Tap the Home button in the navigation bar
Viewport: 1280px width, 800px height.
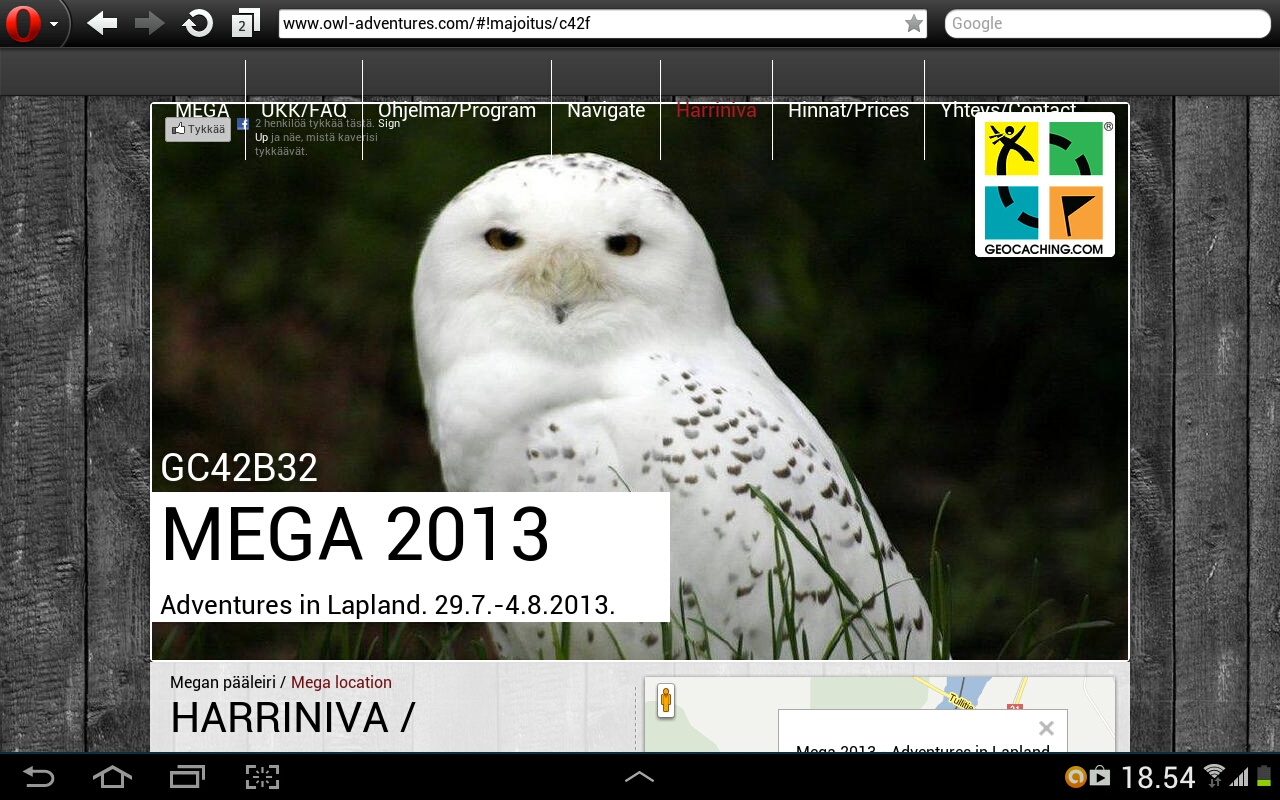pyautogui.click(x=111, y=776)
